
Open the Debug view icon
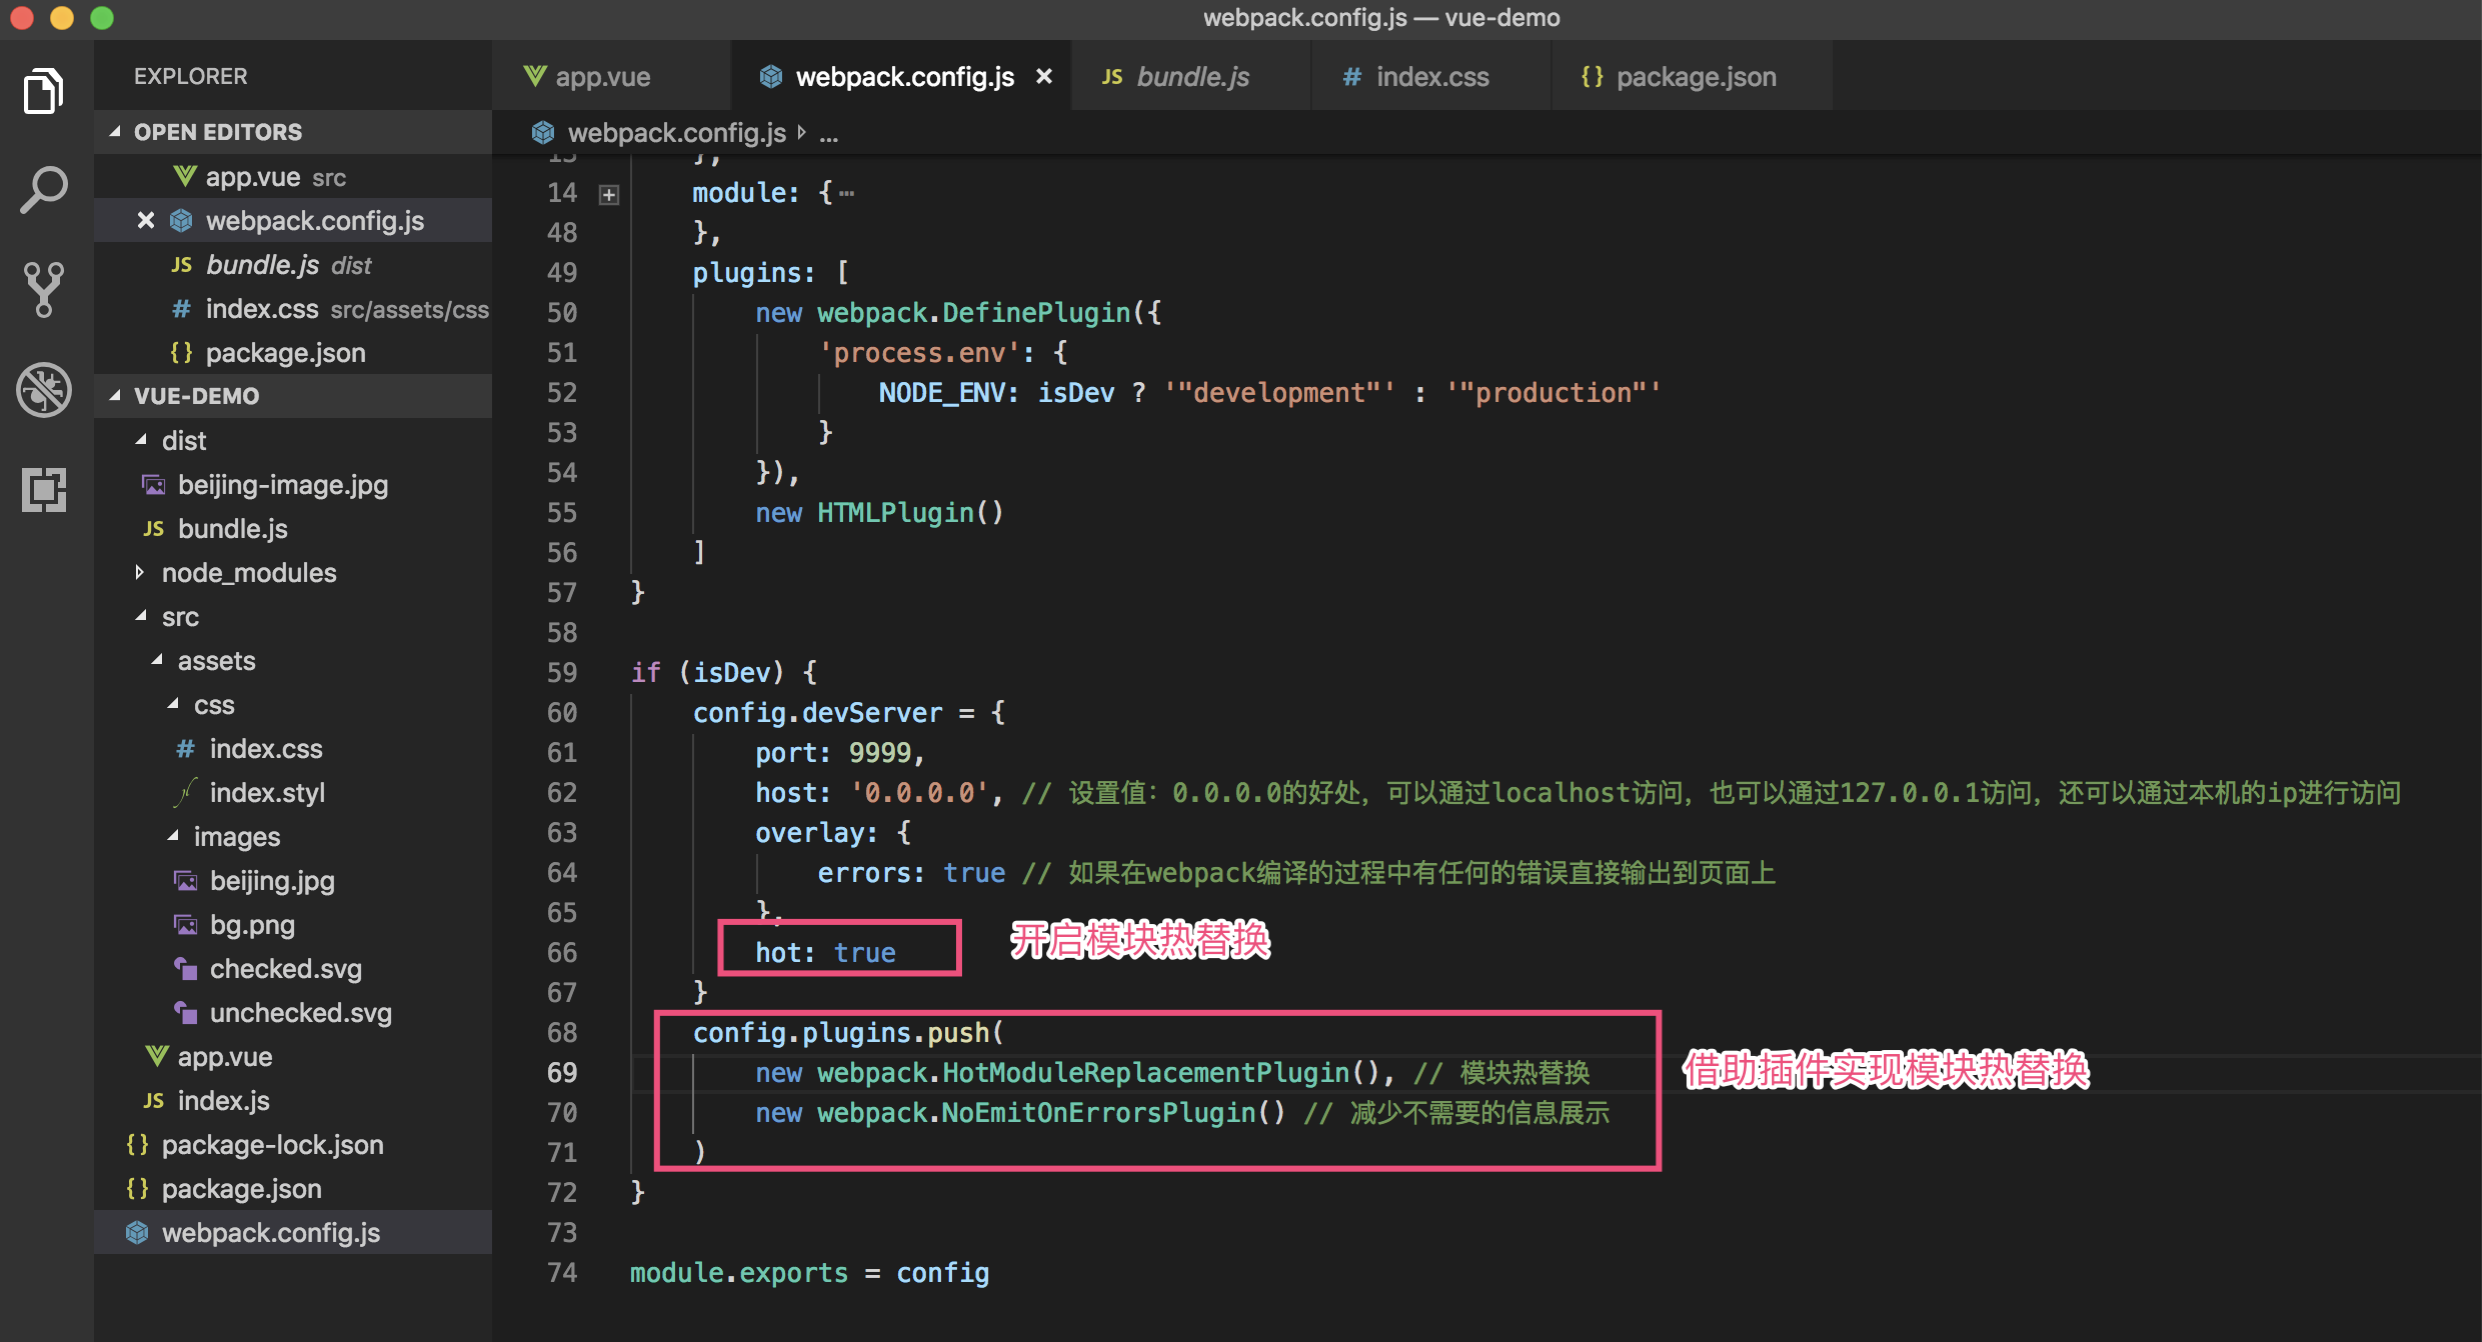pos(43,389)
